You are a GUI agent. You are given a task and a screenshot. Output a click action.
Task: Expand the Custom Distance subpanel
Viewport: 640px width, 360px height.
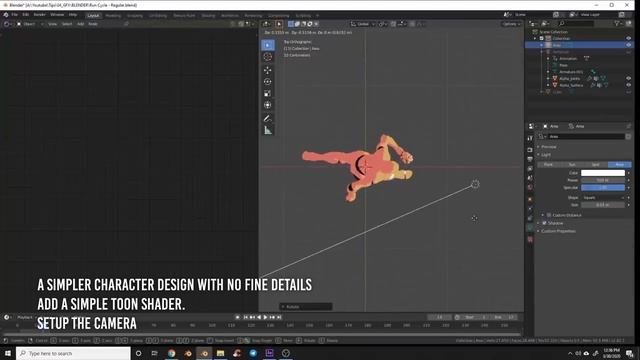(543, 215)
